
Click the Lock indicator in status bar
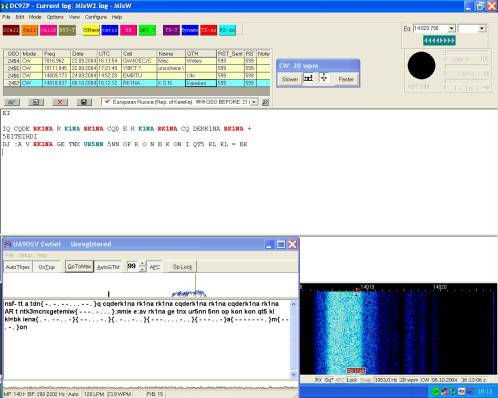click(351, 380)
